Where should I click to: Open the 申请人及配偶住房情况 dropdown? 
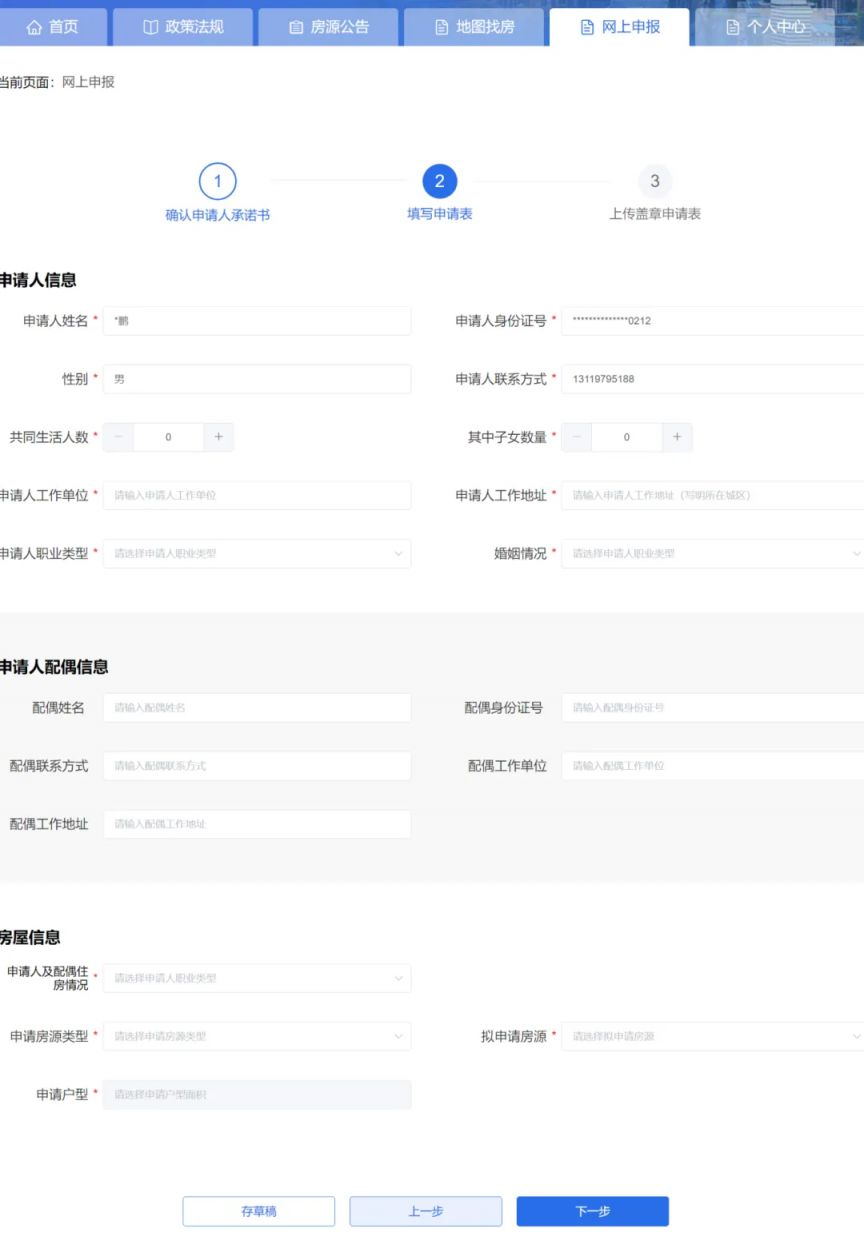(x=257, y=978)
